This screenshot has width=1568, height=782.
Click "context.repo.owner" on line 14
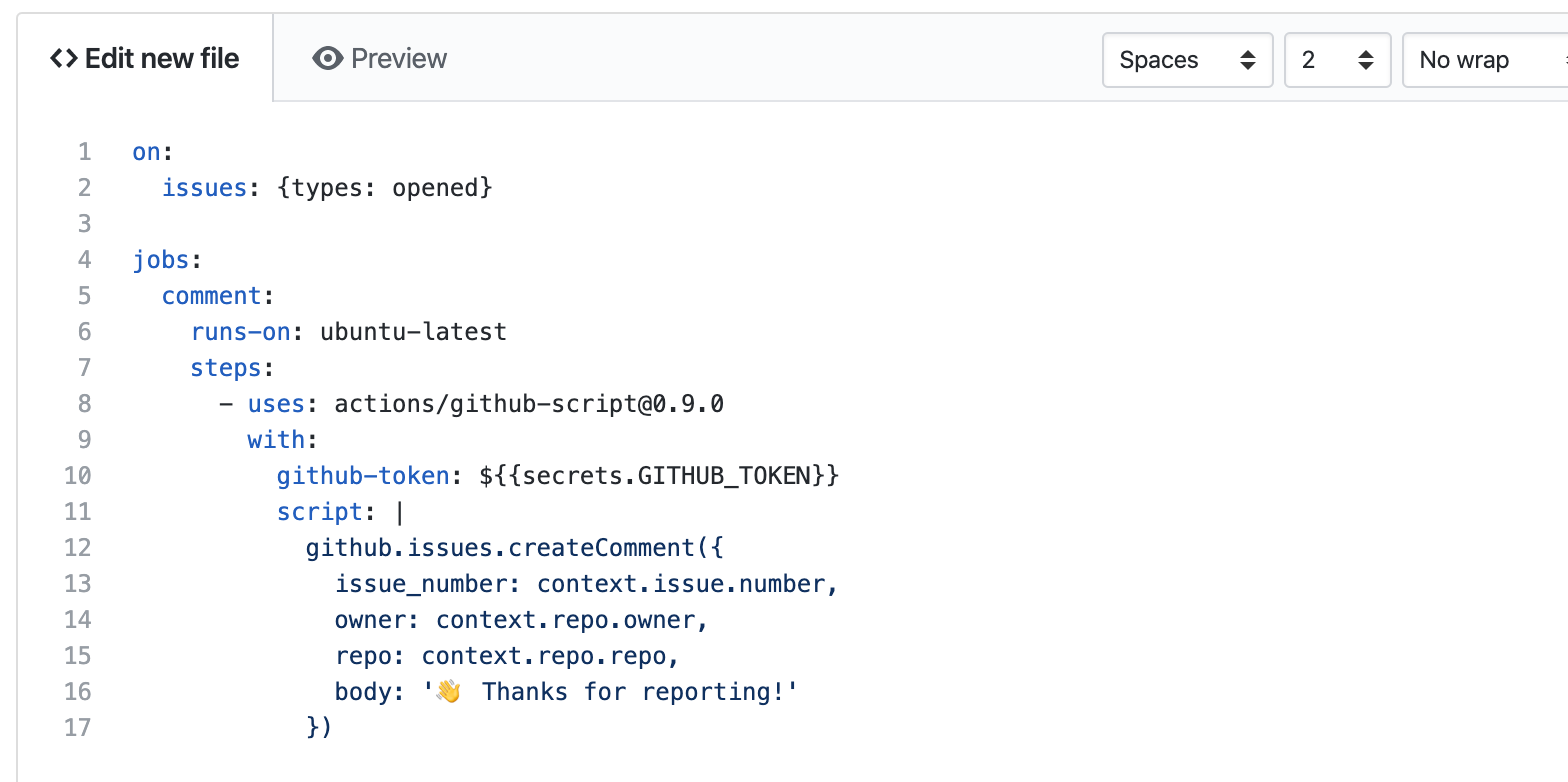[565, 620]
